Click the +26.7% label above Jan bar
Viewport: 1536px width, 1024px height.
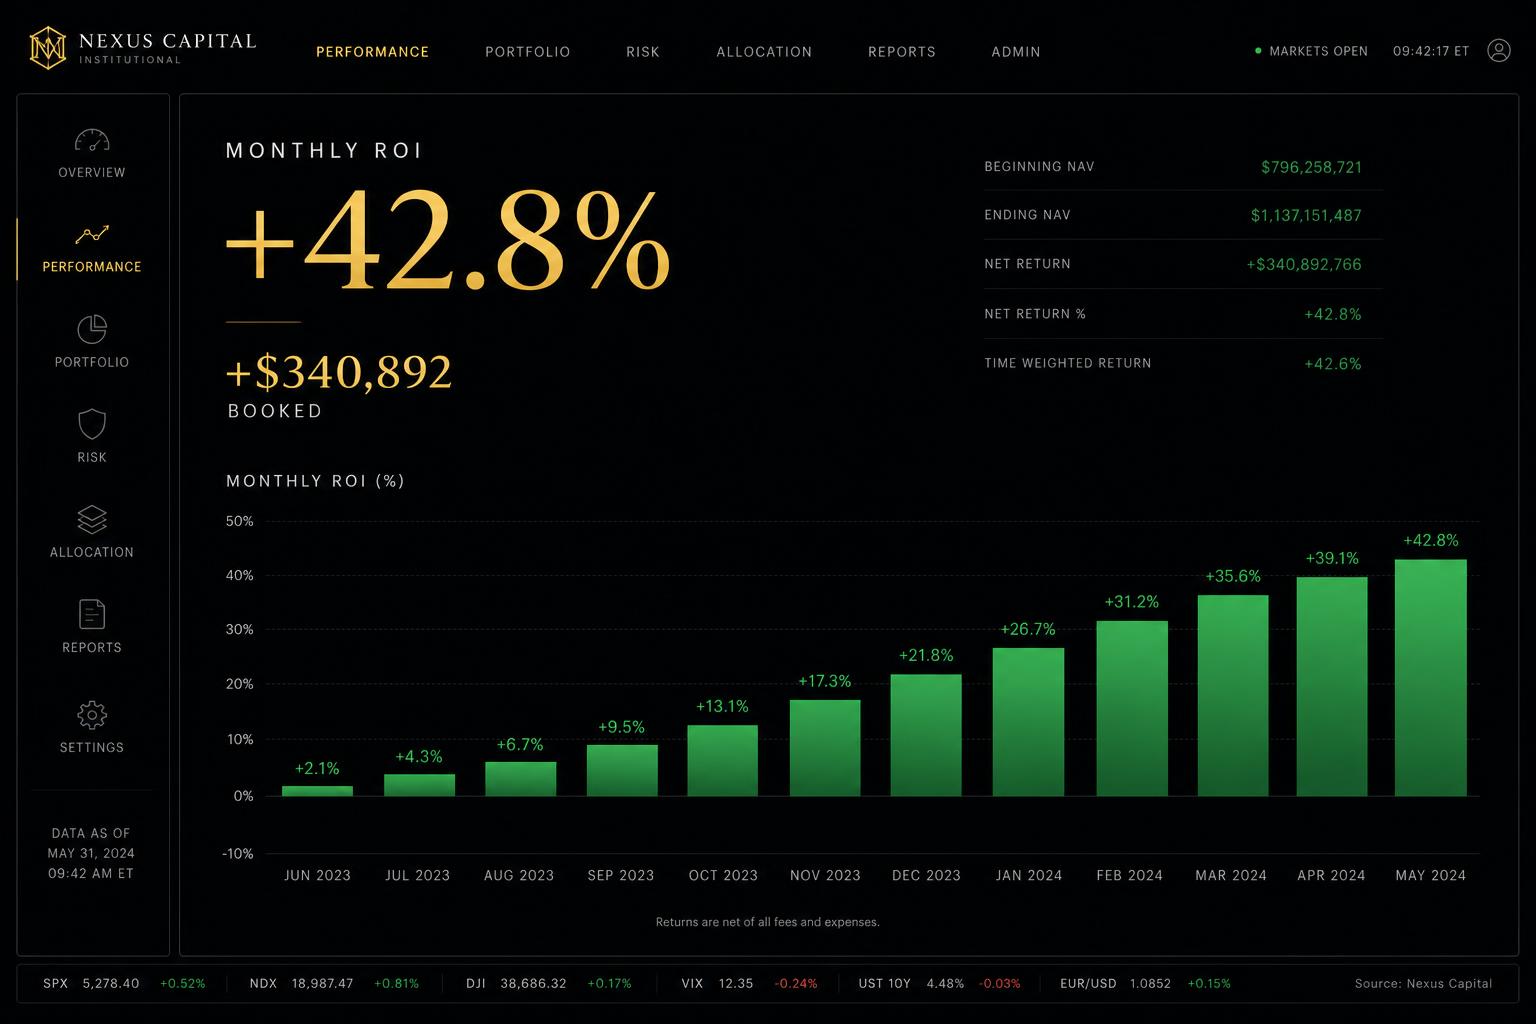click(x=1028, y=629)
